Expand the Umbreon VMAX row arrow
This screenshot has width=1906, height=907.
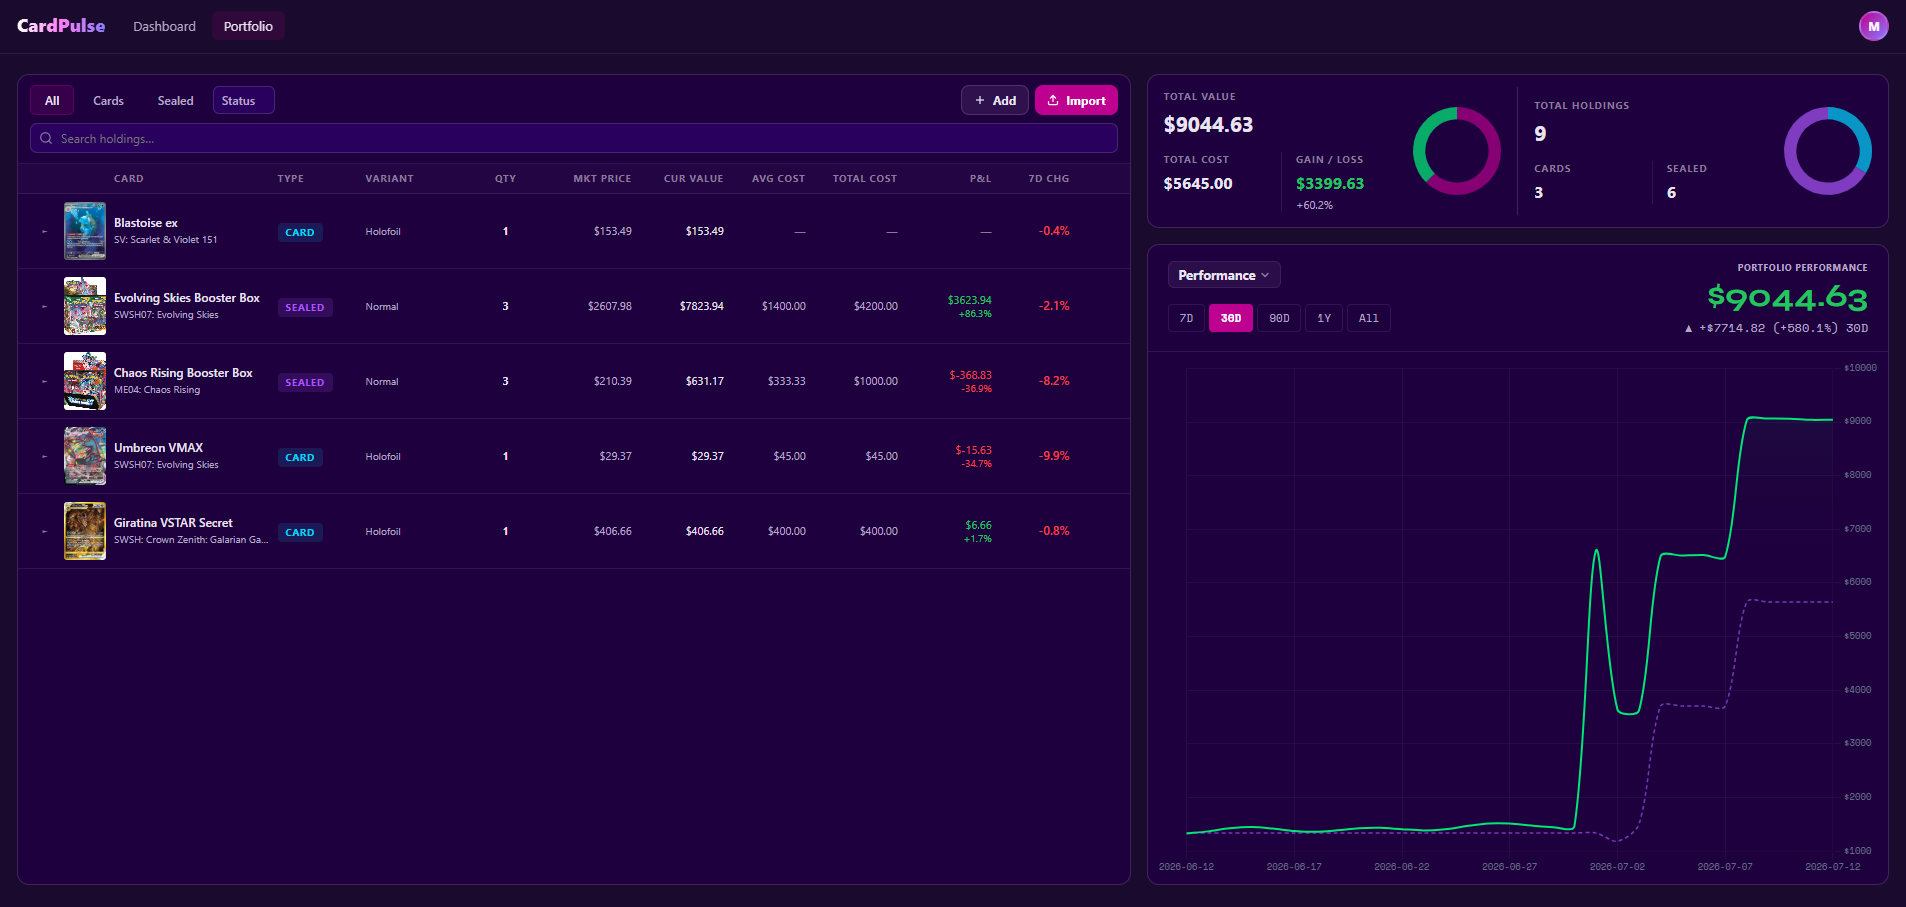tap(44, 456)
